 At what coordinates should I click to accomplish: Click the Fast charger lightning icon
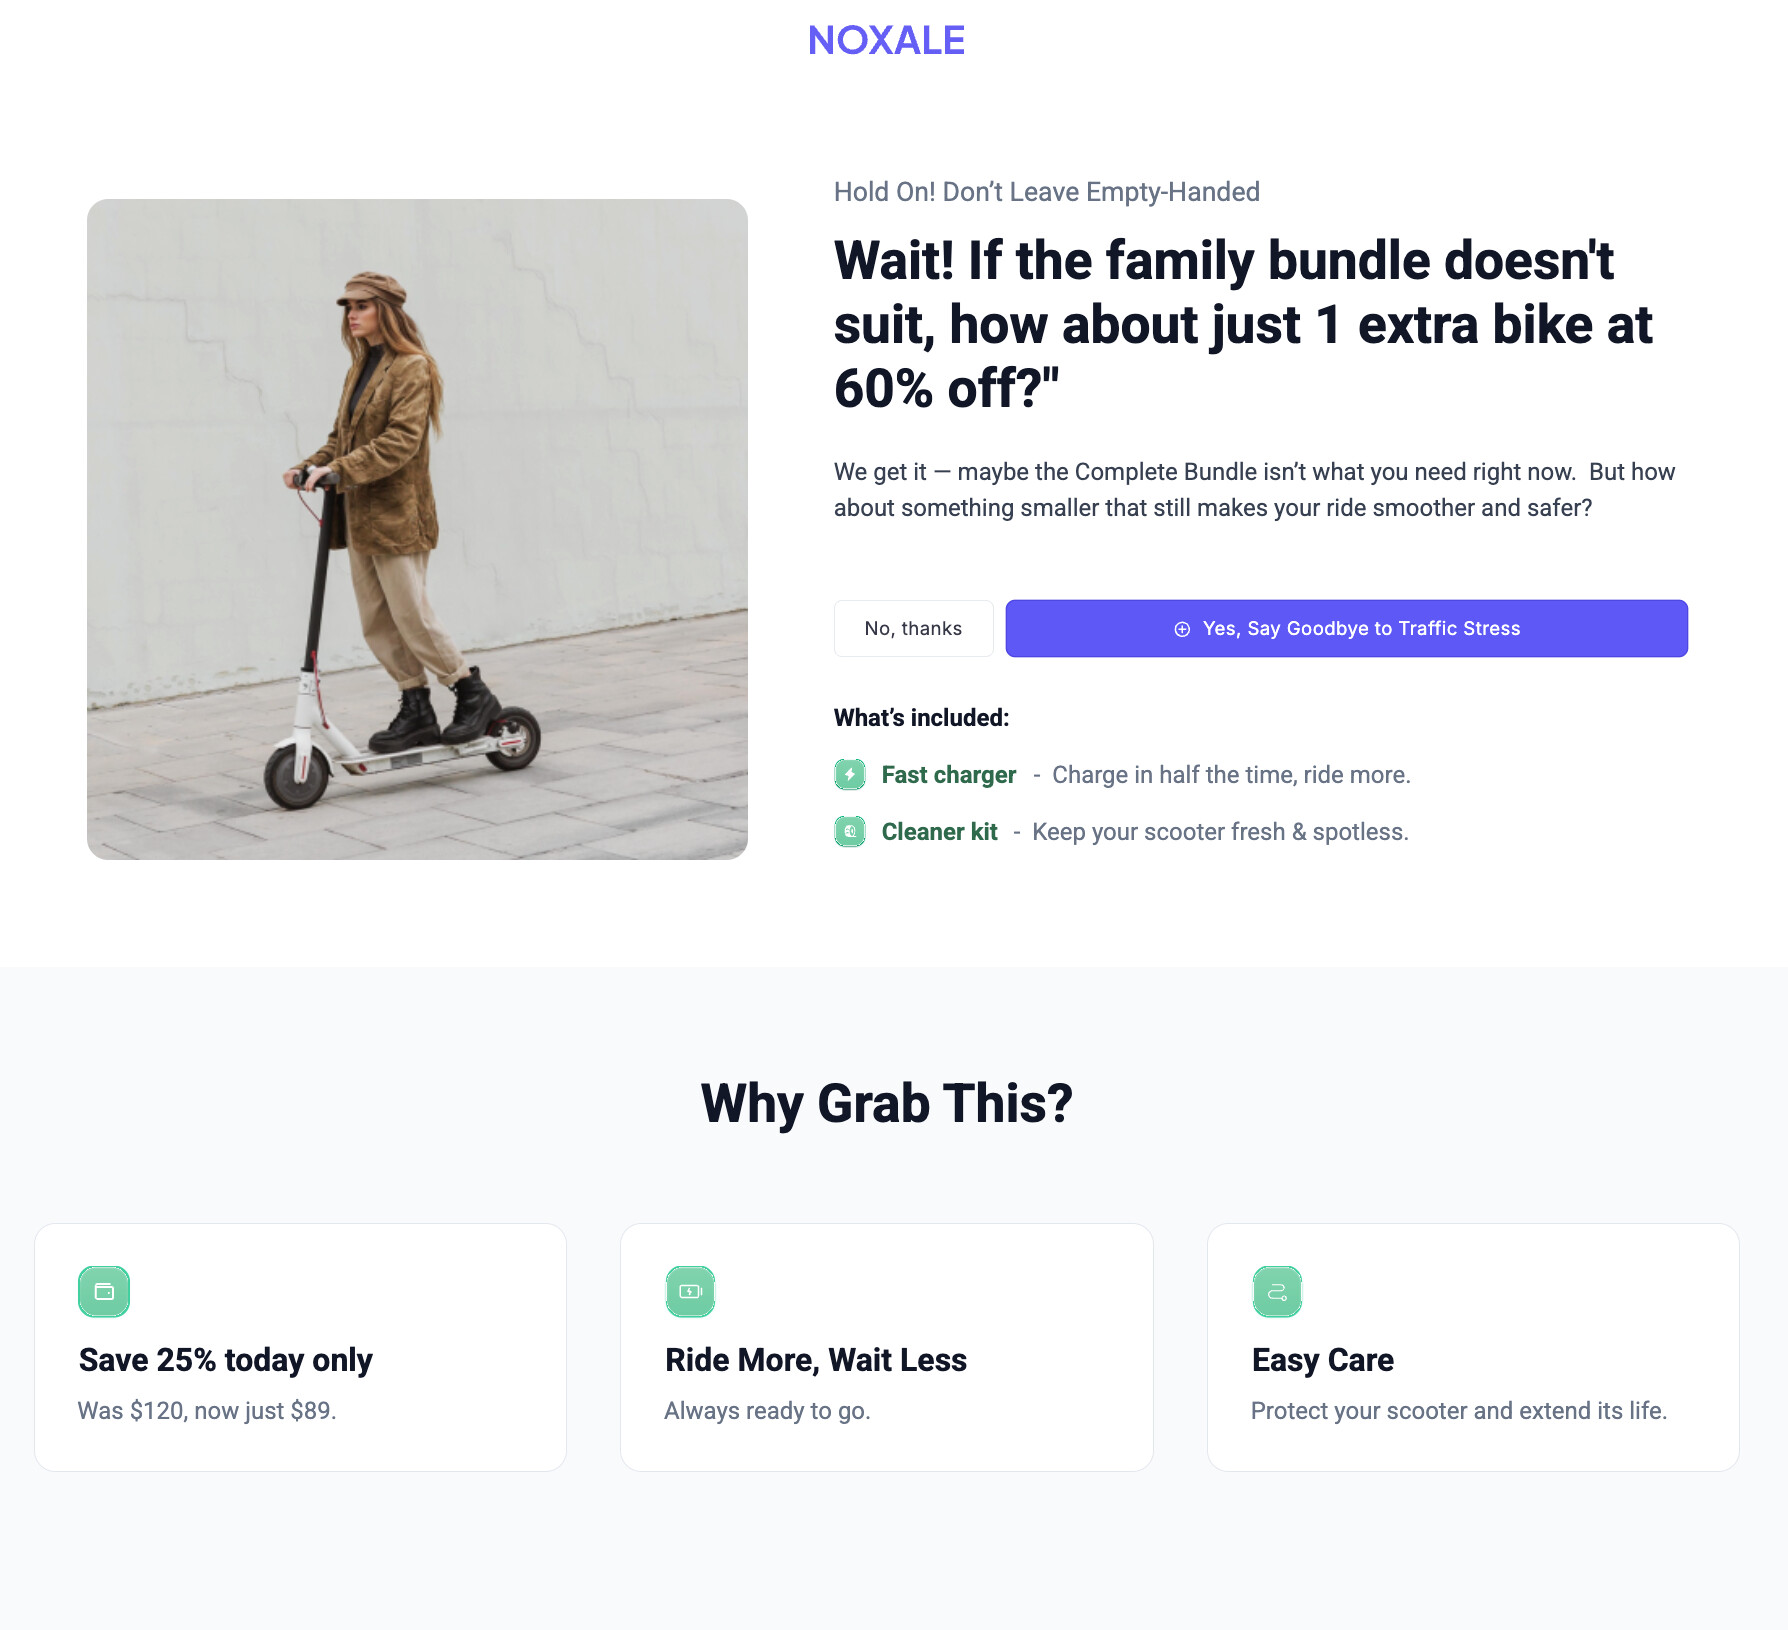pyautogui.click(x=850, y=774)
